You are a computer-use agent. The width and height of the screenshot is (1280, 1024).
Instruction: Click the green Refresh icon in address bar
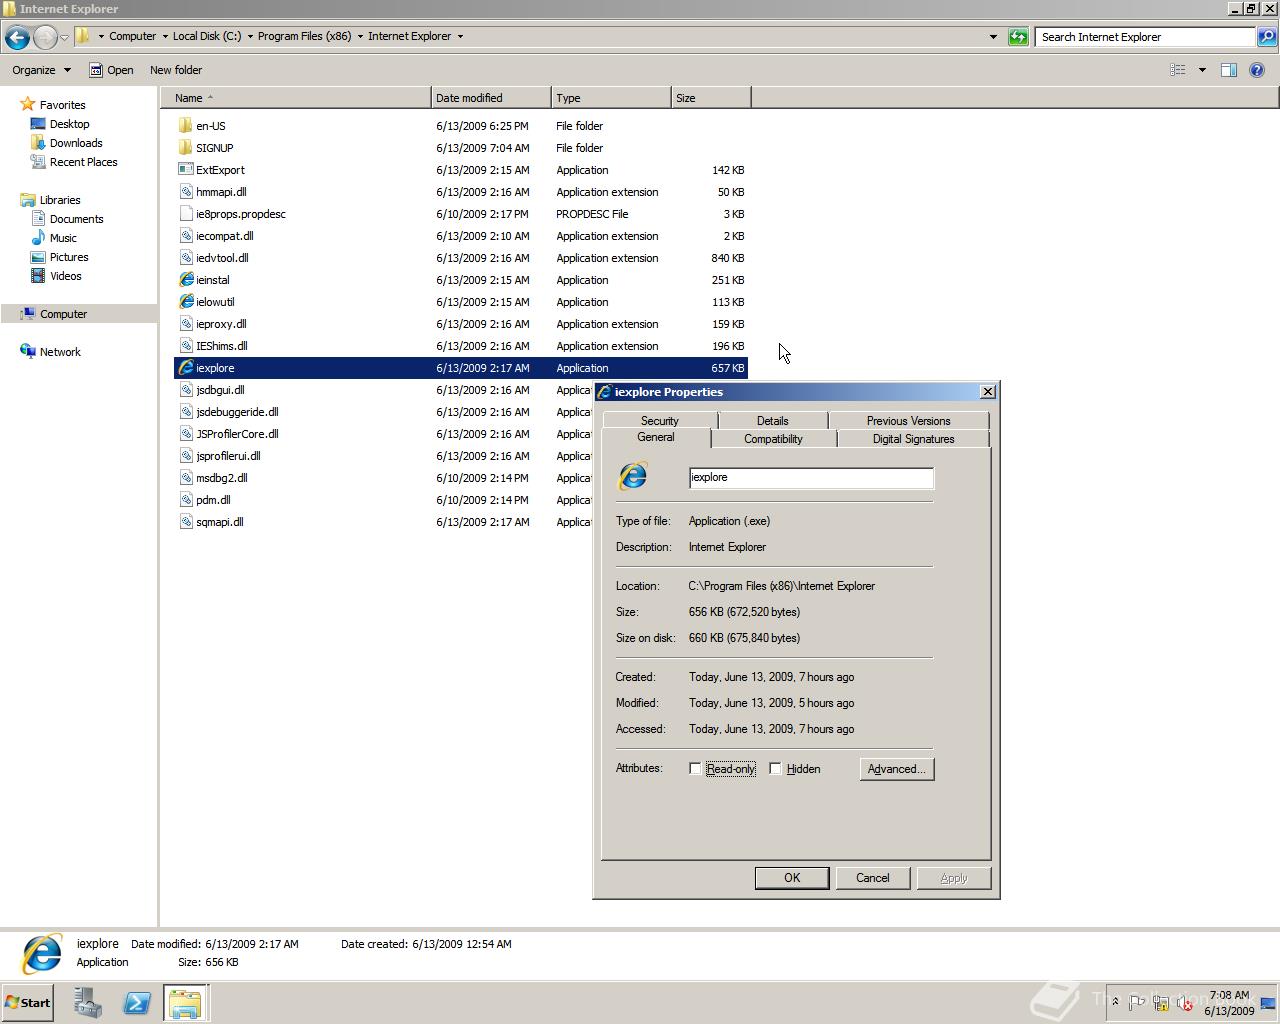(x=1018, y=37)
